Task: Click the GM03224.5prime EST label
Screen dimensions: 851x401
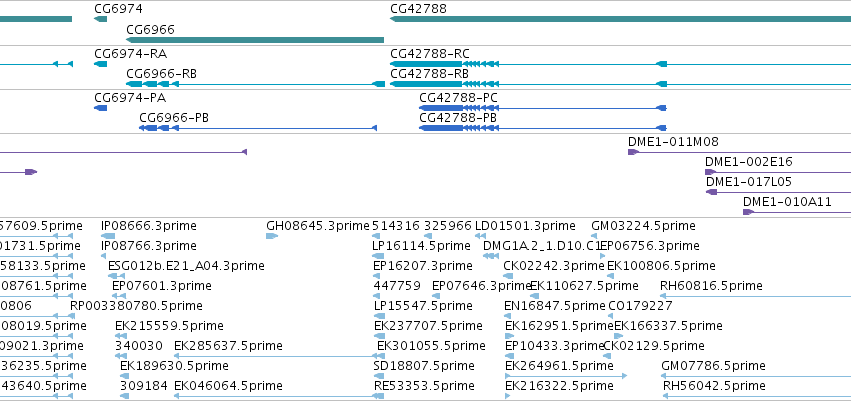Action: click(x=643, y=226)
